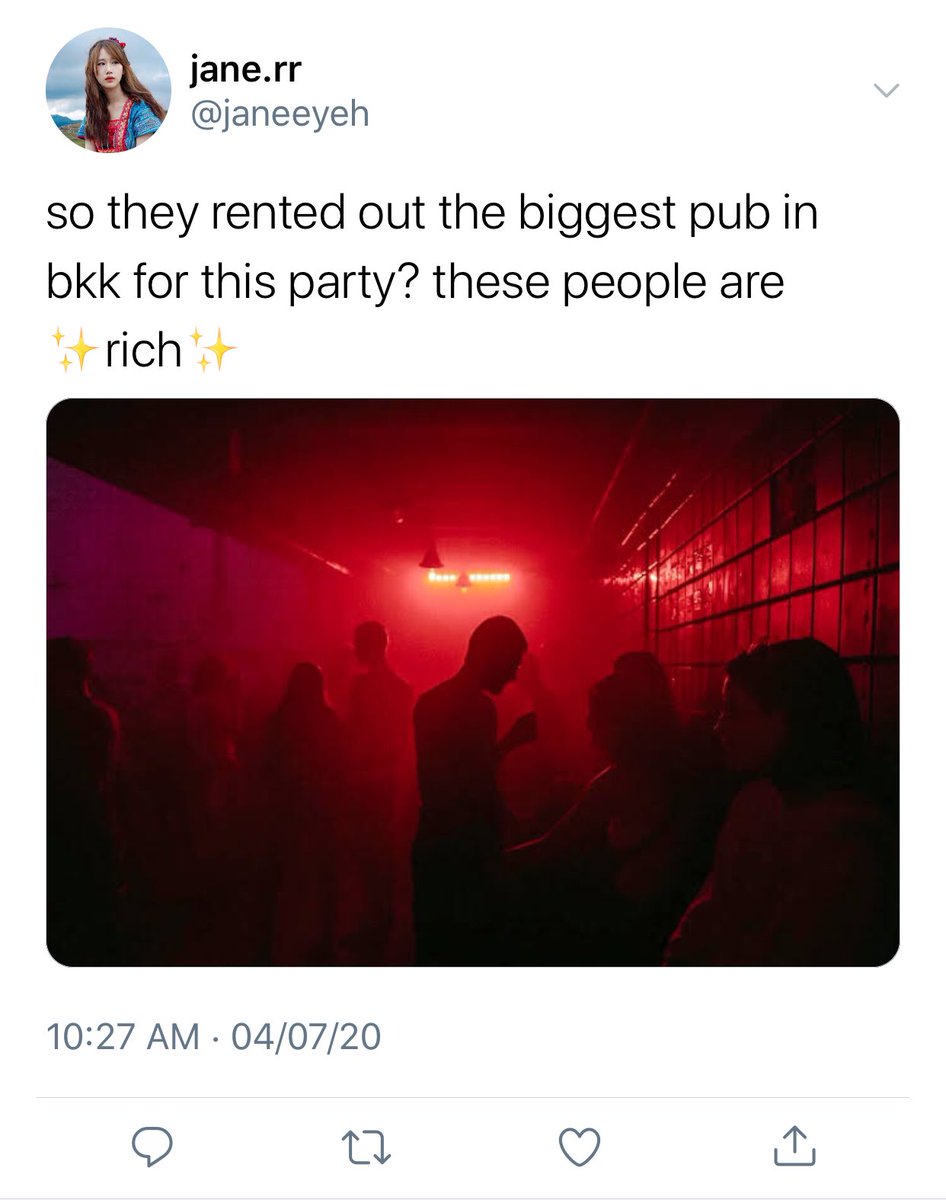
Task: Expand the tweet options chevron
Action: (887, 91)
